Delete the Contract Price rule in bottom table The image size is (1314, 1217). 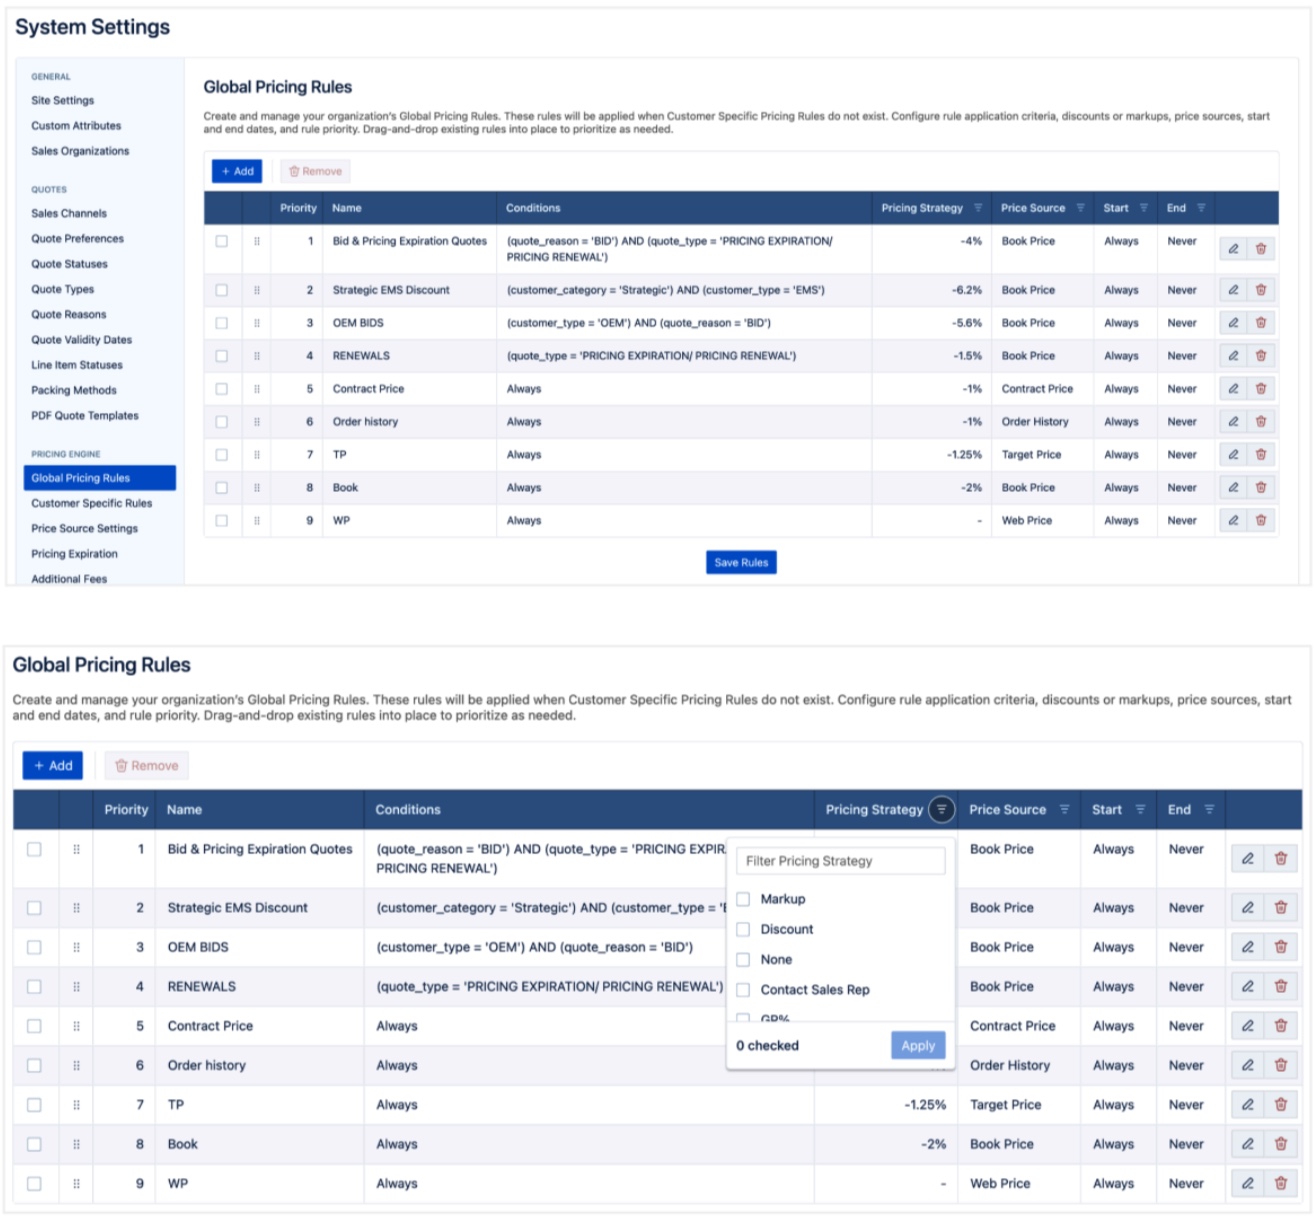click(x=1280, y=1026)
